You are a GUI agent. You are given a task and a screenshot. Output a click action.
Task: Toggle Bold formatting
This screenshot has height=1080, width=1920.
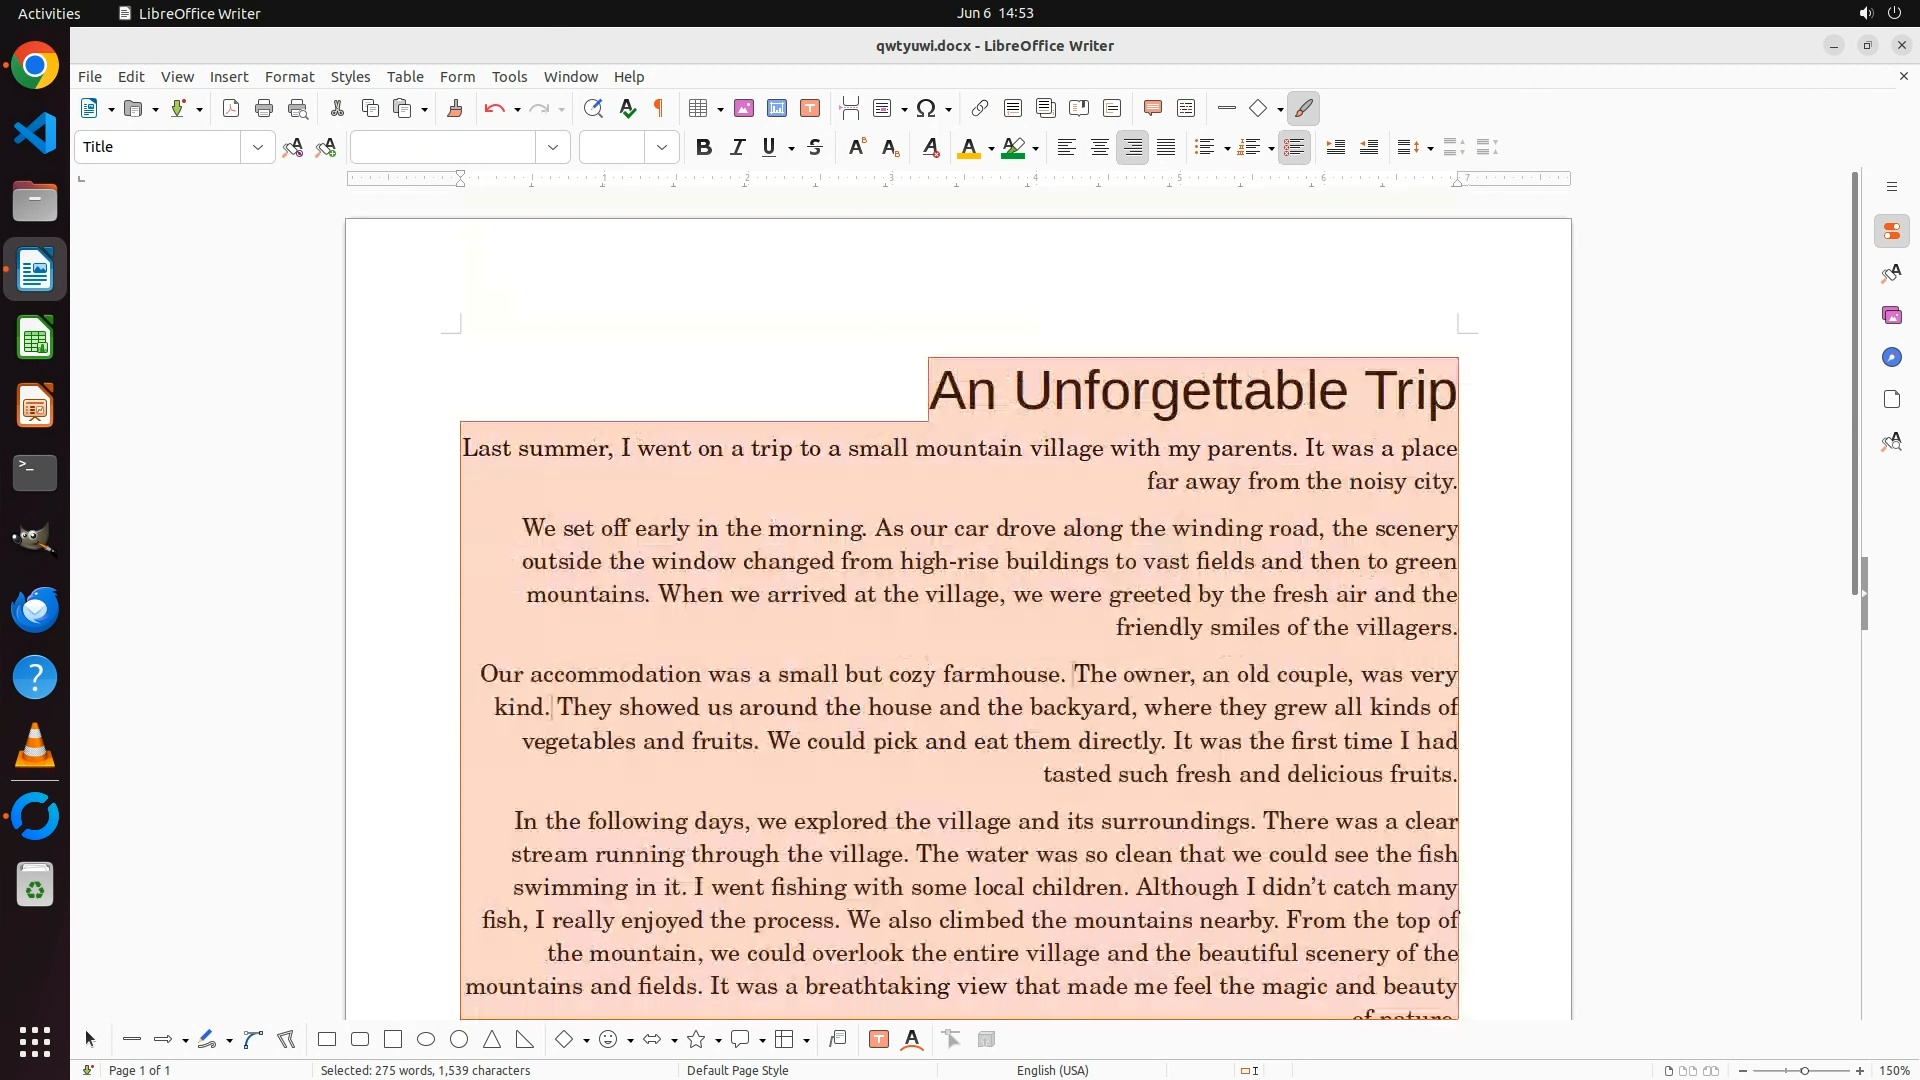tap(704, 148)
